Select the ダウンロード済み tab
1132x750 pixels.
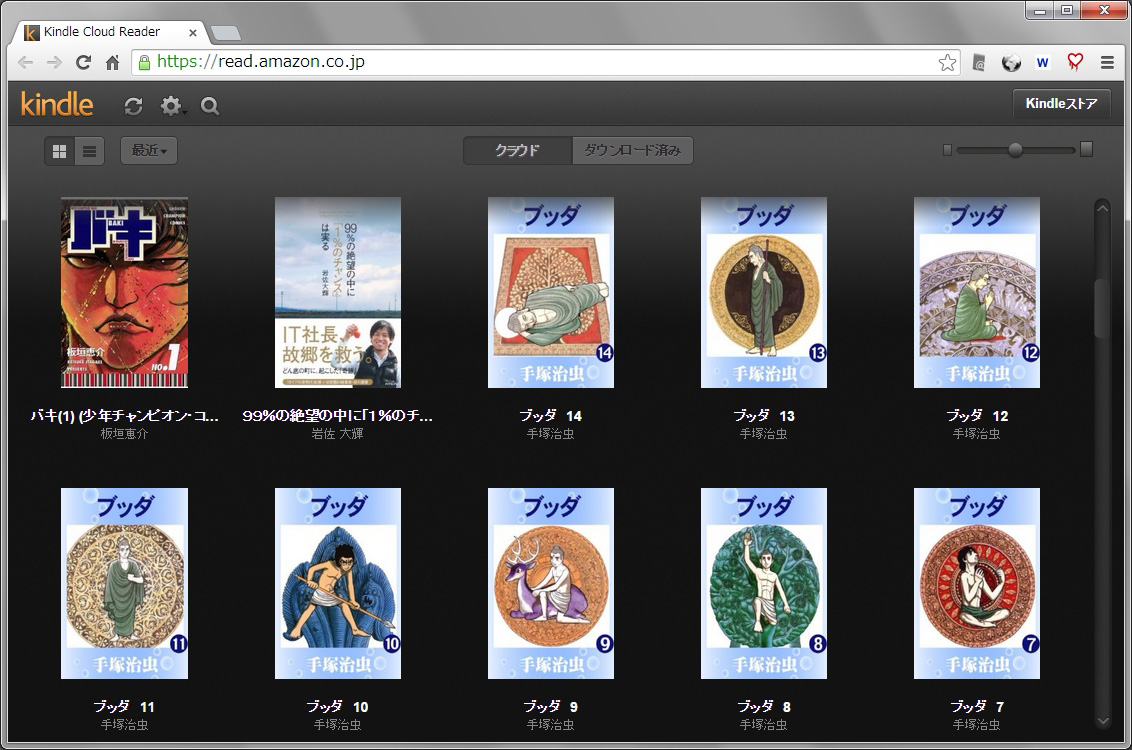tap(632, 150)
